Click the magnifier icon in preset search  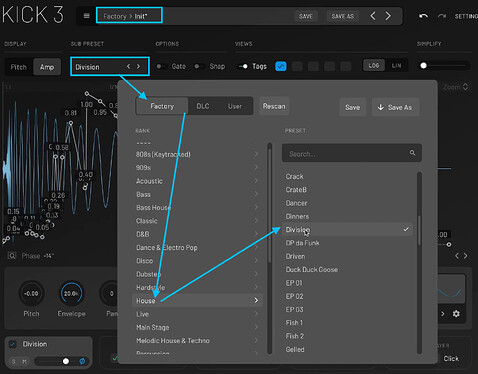(x=412, y=153)
